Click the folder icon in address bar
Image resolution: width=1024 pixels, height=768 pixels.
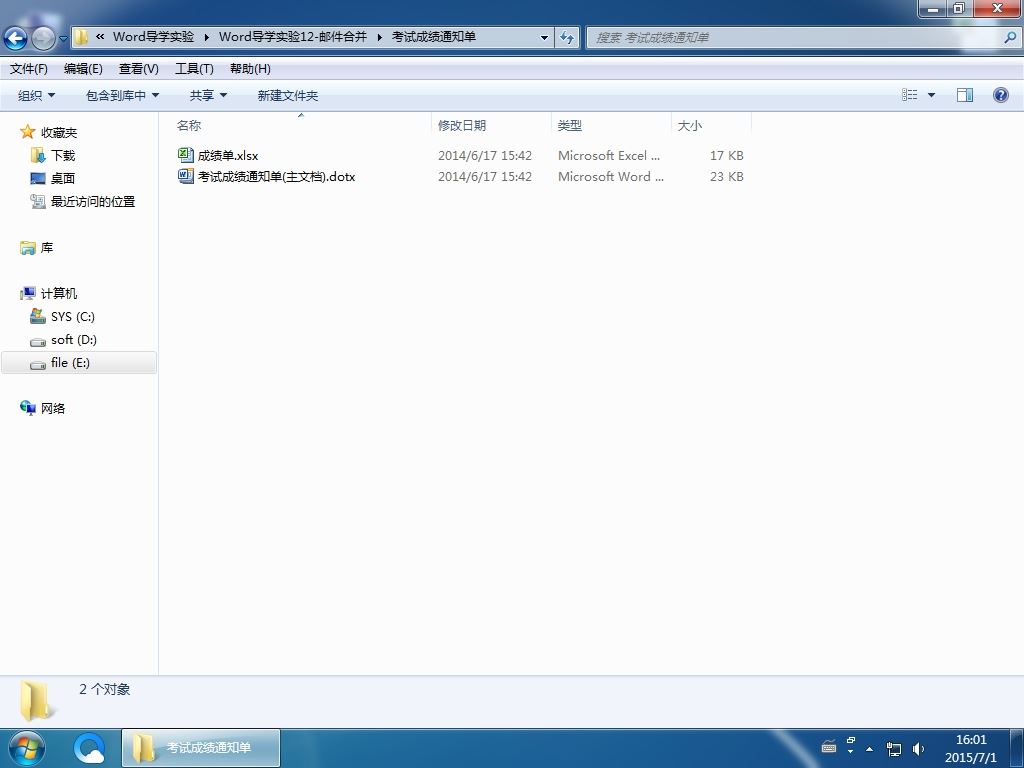tap(81, 37)
